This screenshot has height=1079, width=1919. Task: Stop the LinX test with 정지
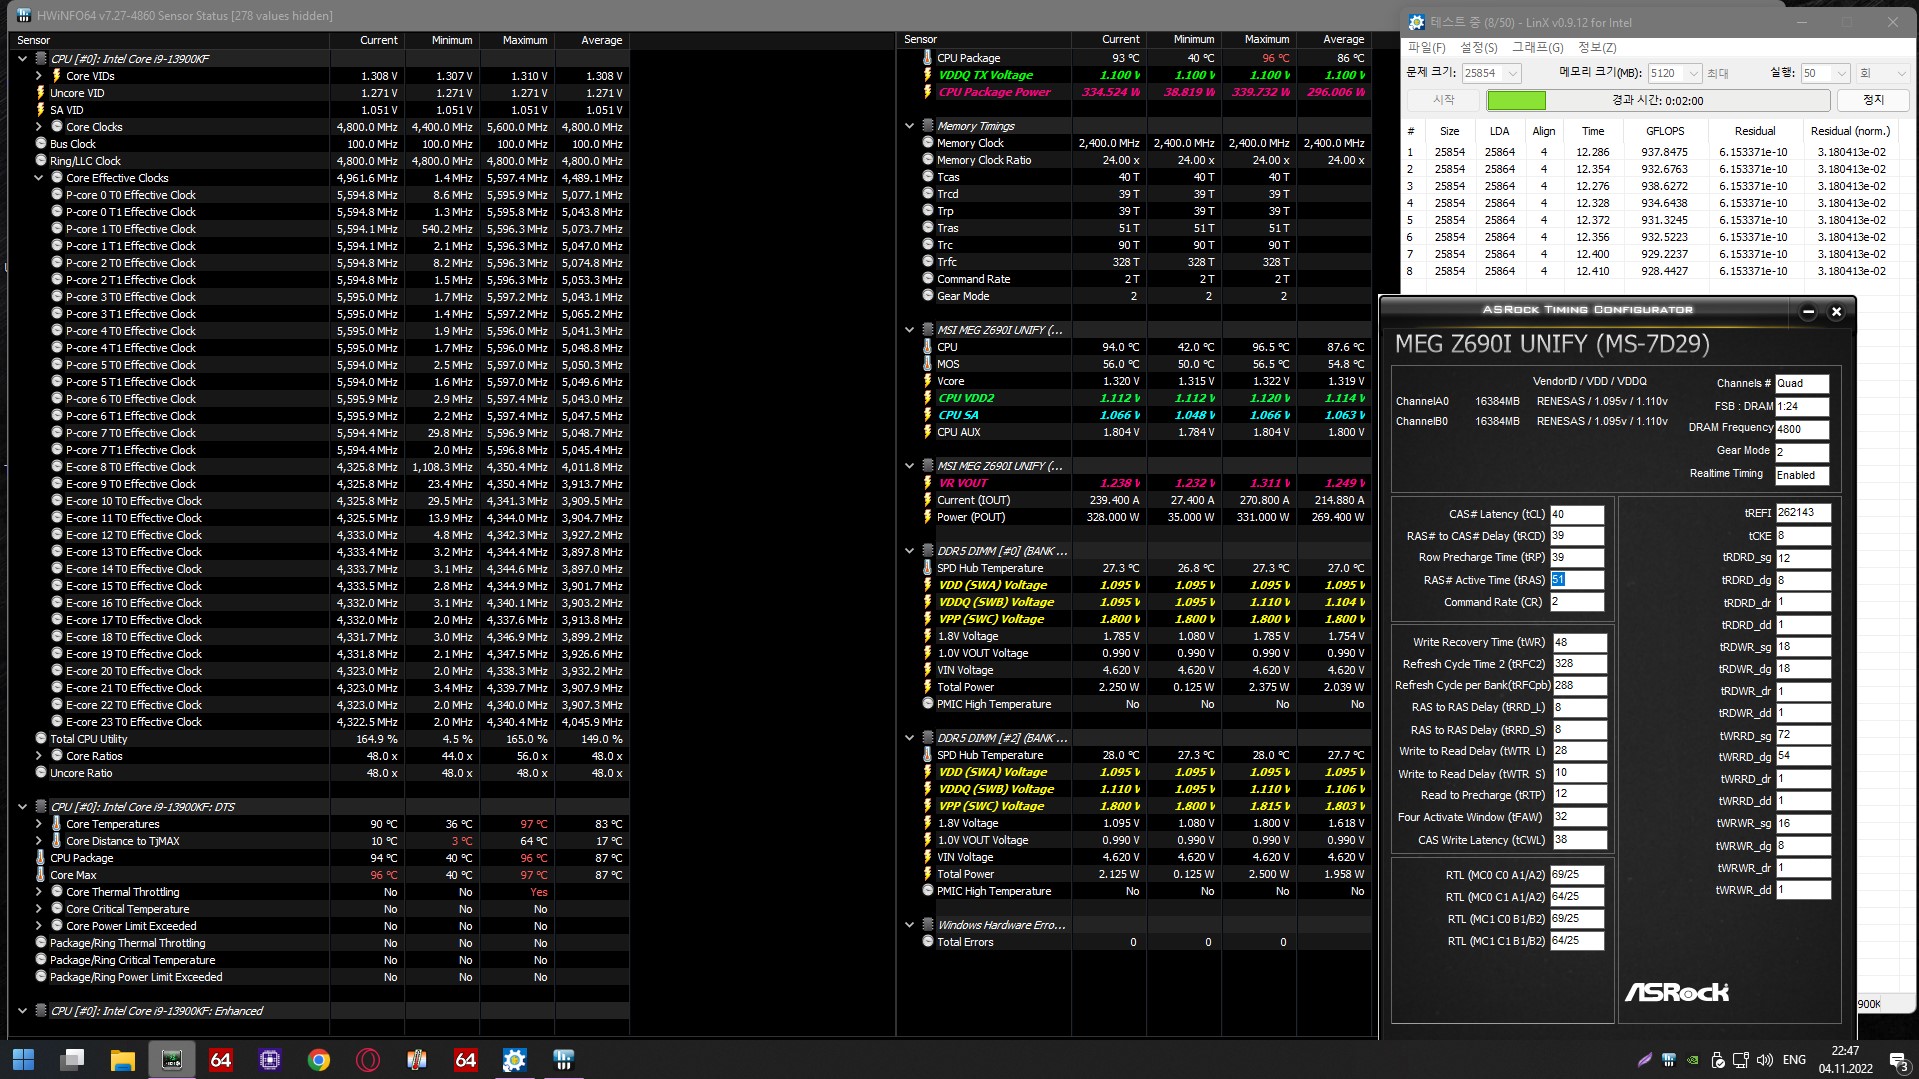coord(1873,100)
